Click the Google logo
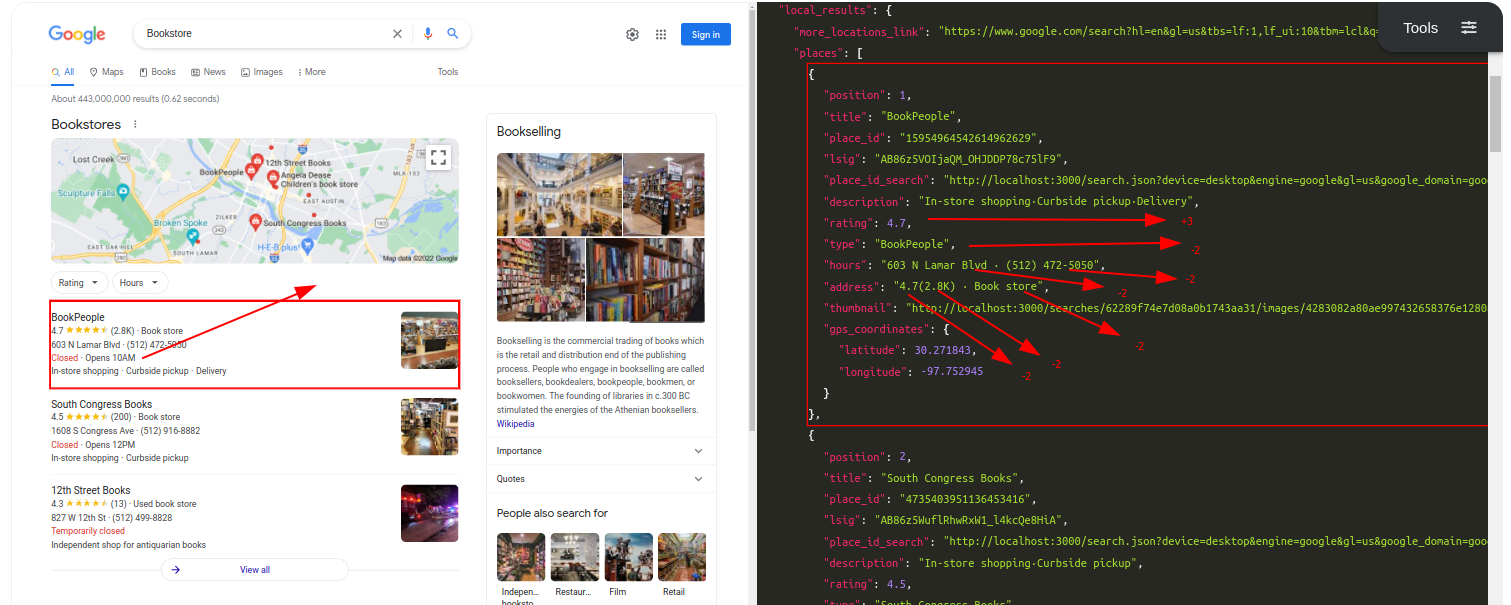The width and height of the screenshot is (1511, 605). coord(77,34)
